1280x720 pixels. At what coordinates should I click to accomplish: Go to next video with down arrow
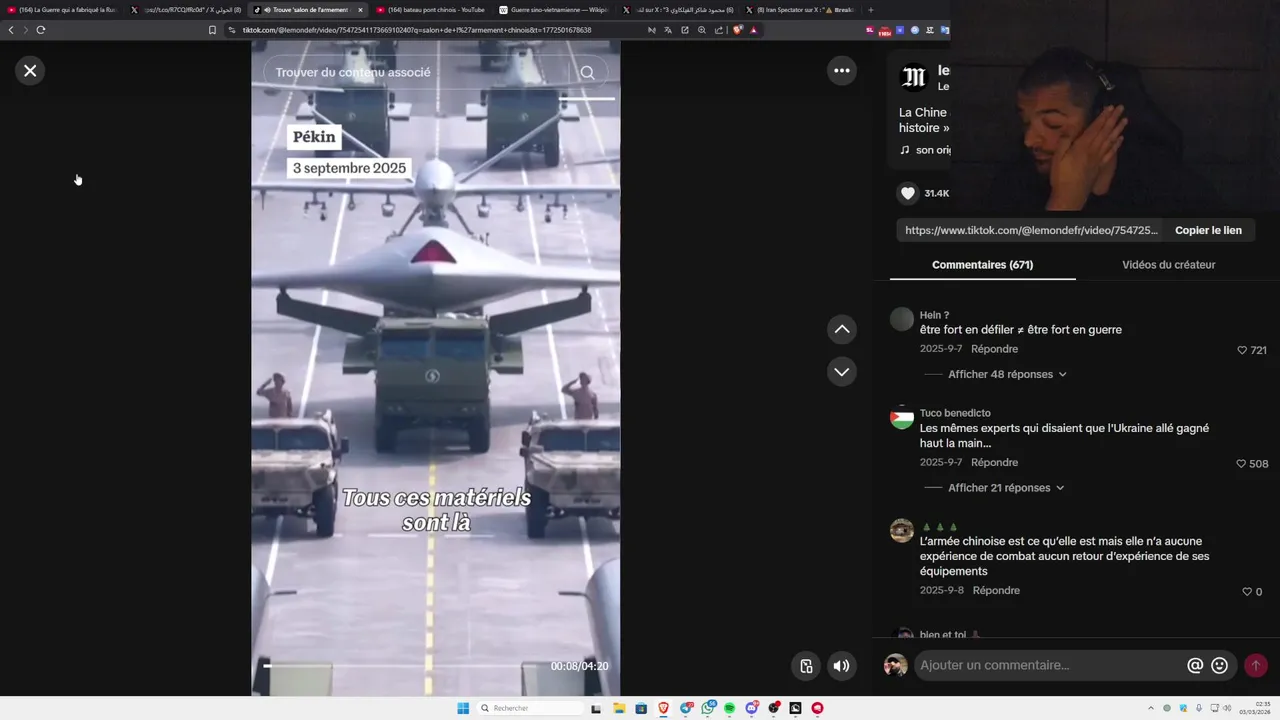coord(842,372)
